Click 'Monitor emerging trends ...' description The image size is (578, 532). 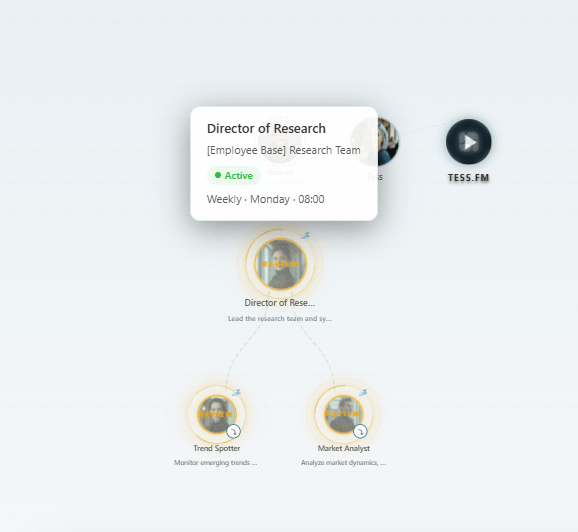[216, 463]
